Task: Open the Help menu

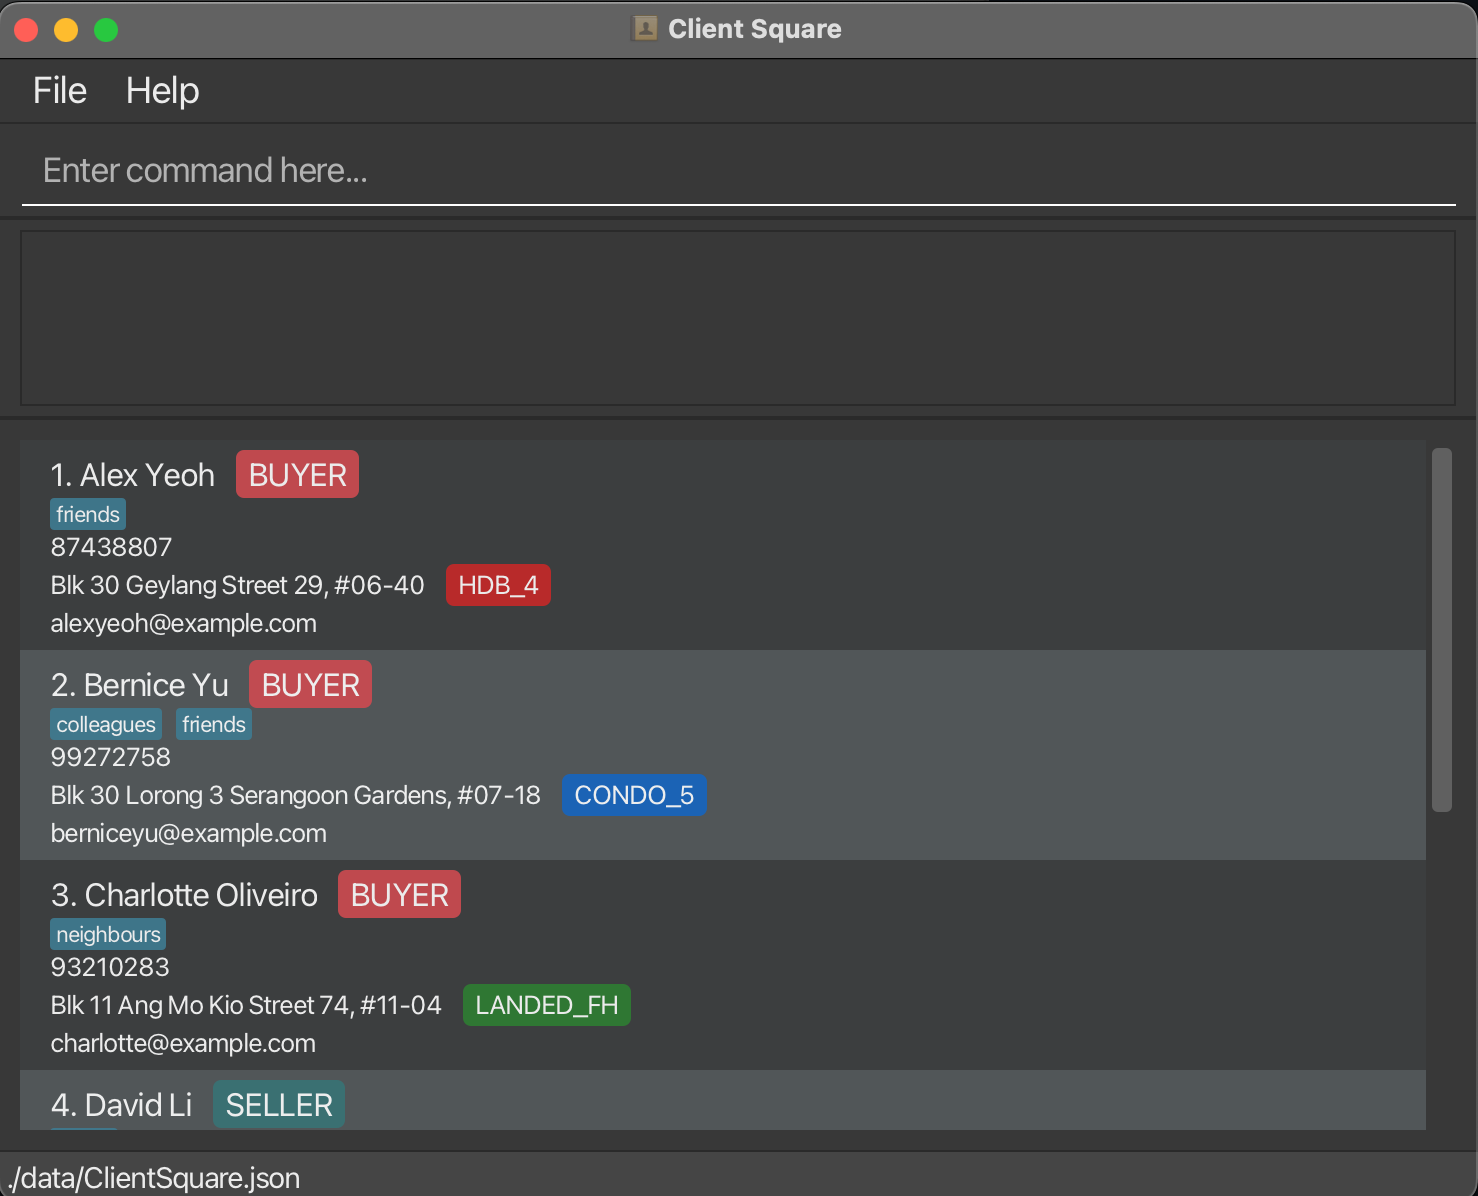Action: [162, 91]
